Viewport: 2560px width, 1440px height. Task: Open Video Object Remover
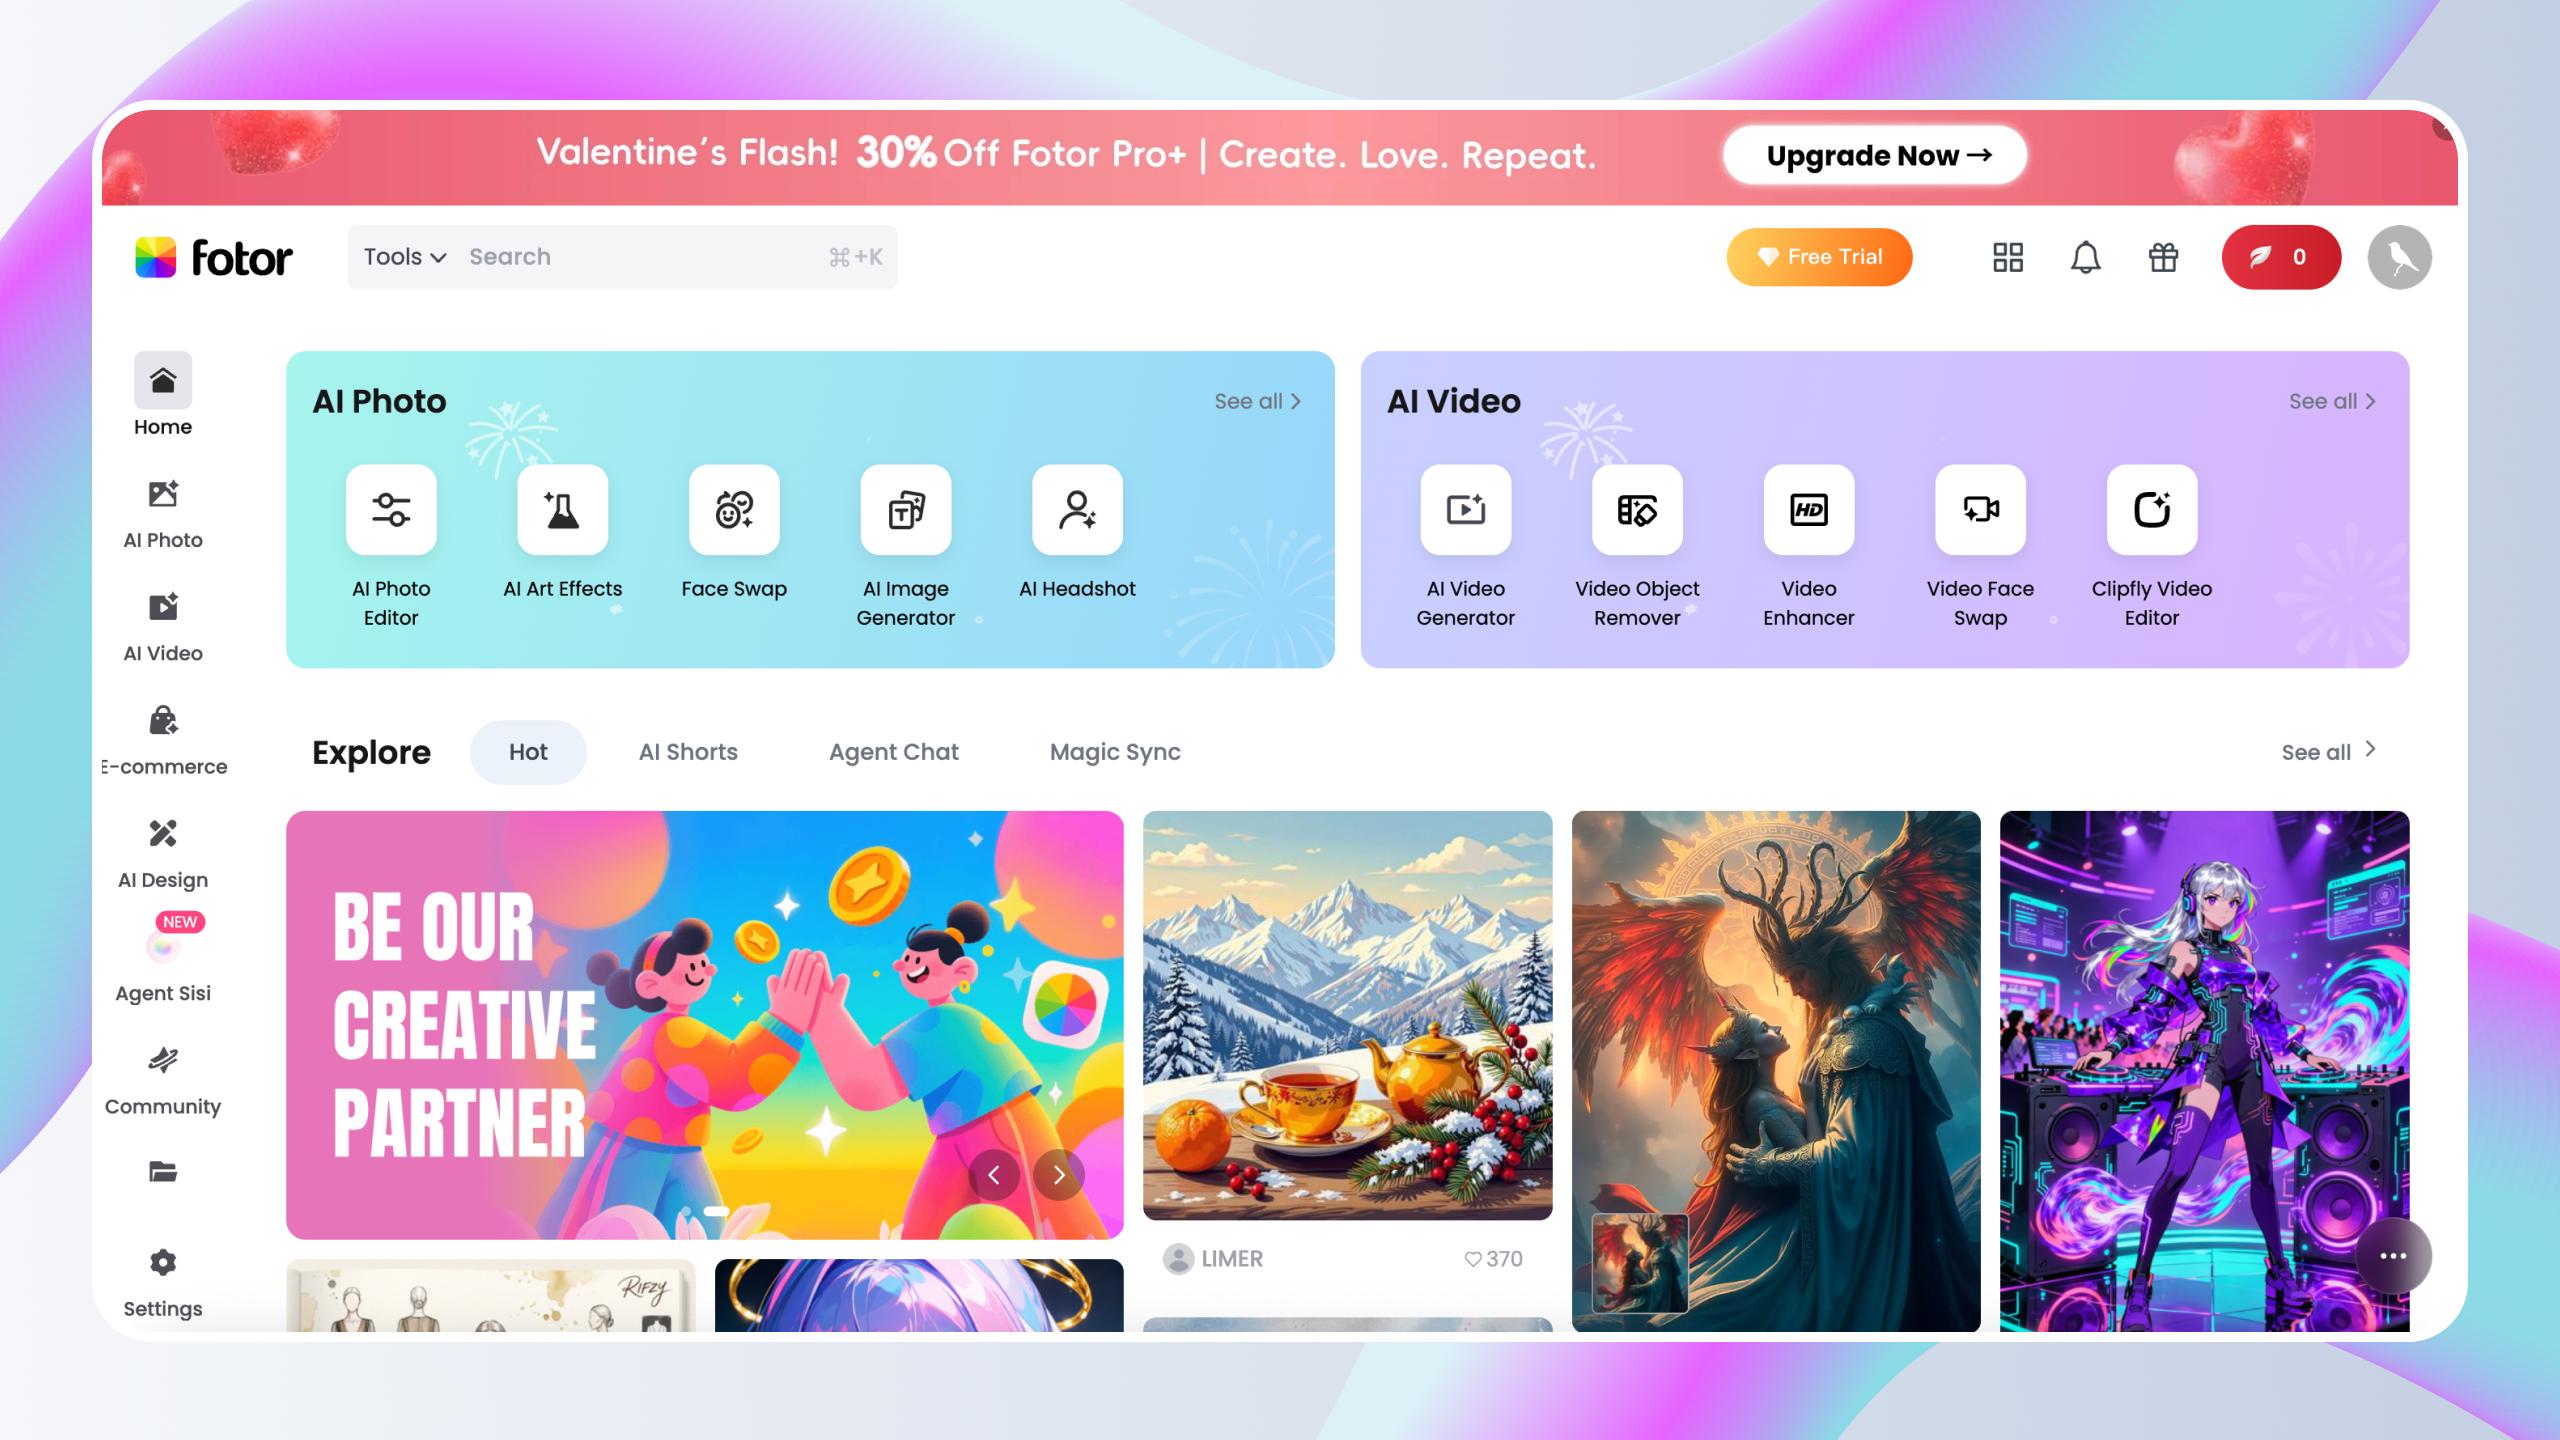pos(1637,510)
